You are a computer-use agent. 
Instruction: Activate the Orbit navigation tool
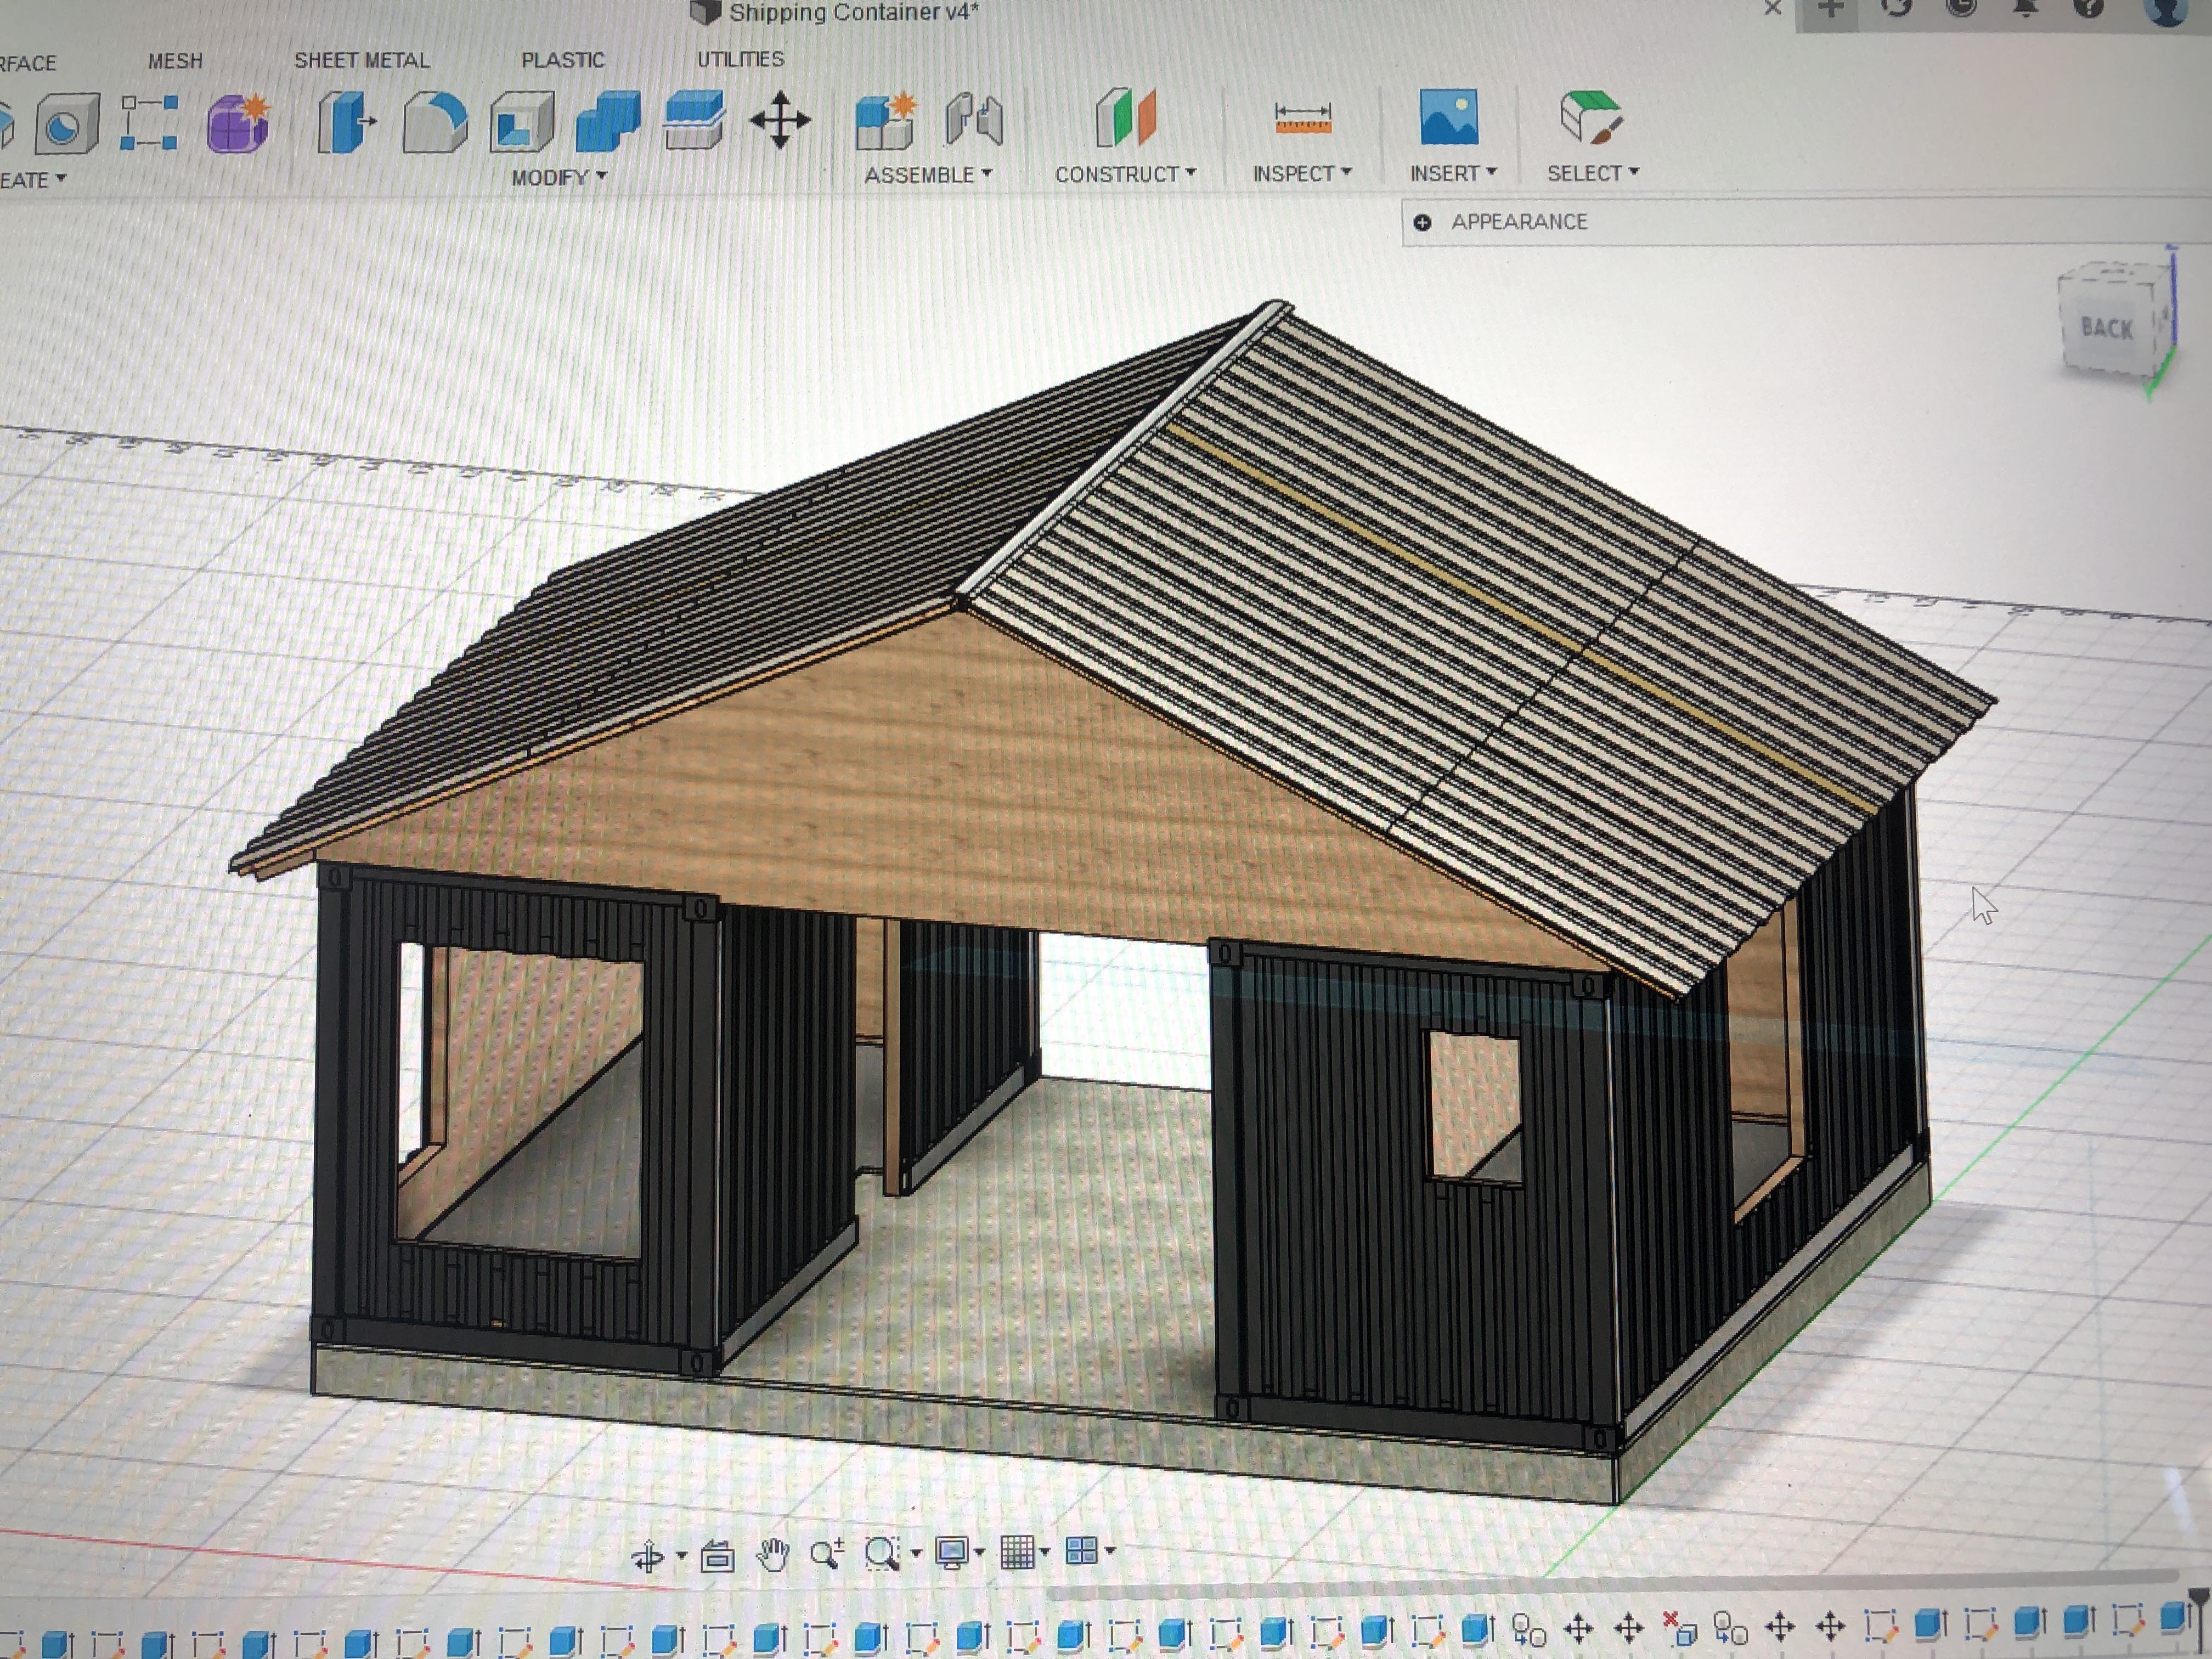[647, 1556]
